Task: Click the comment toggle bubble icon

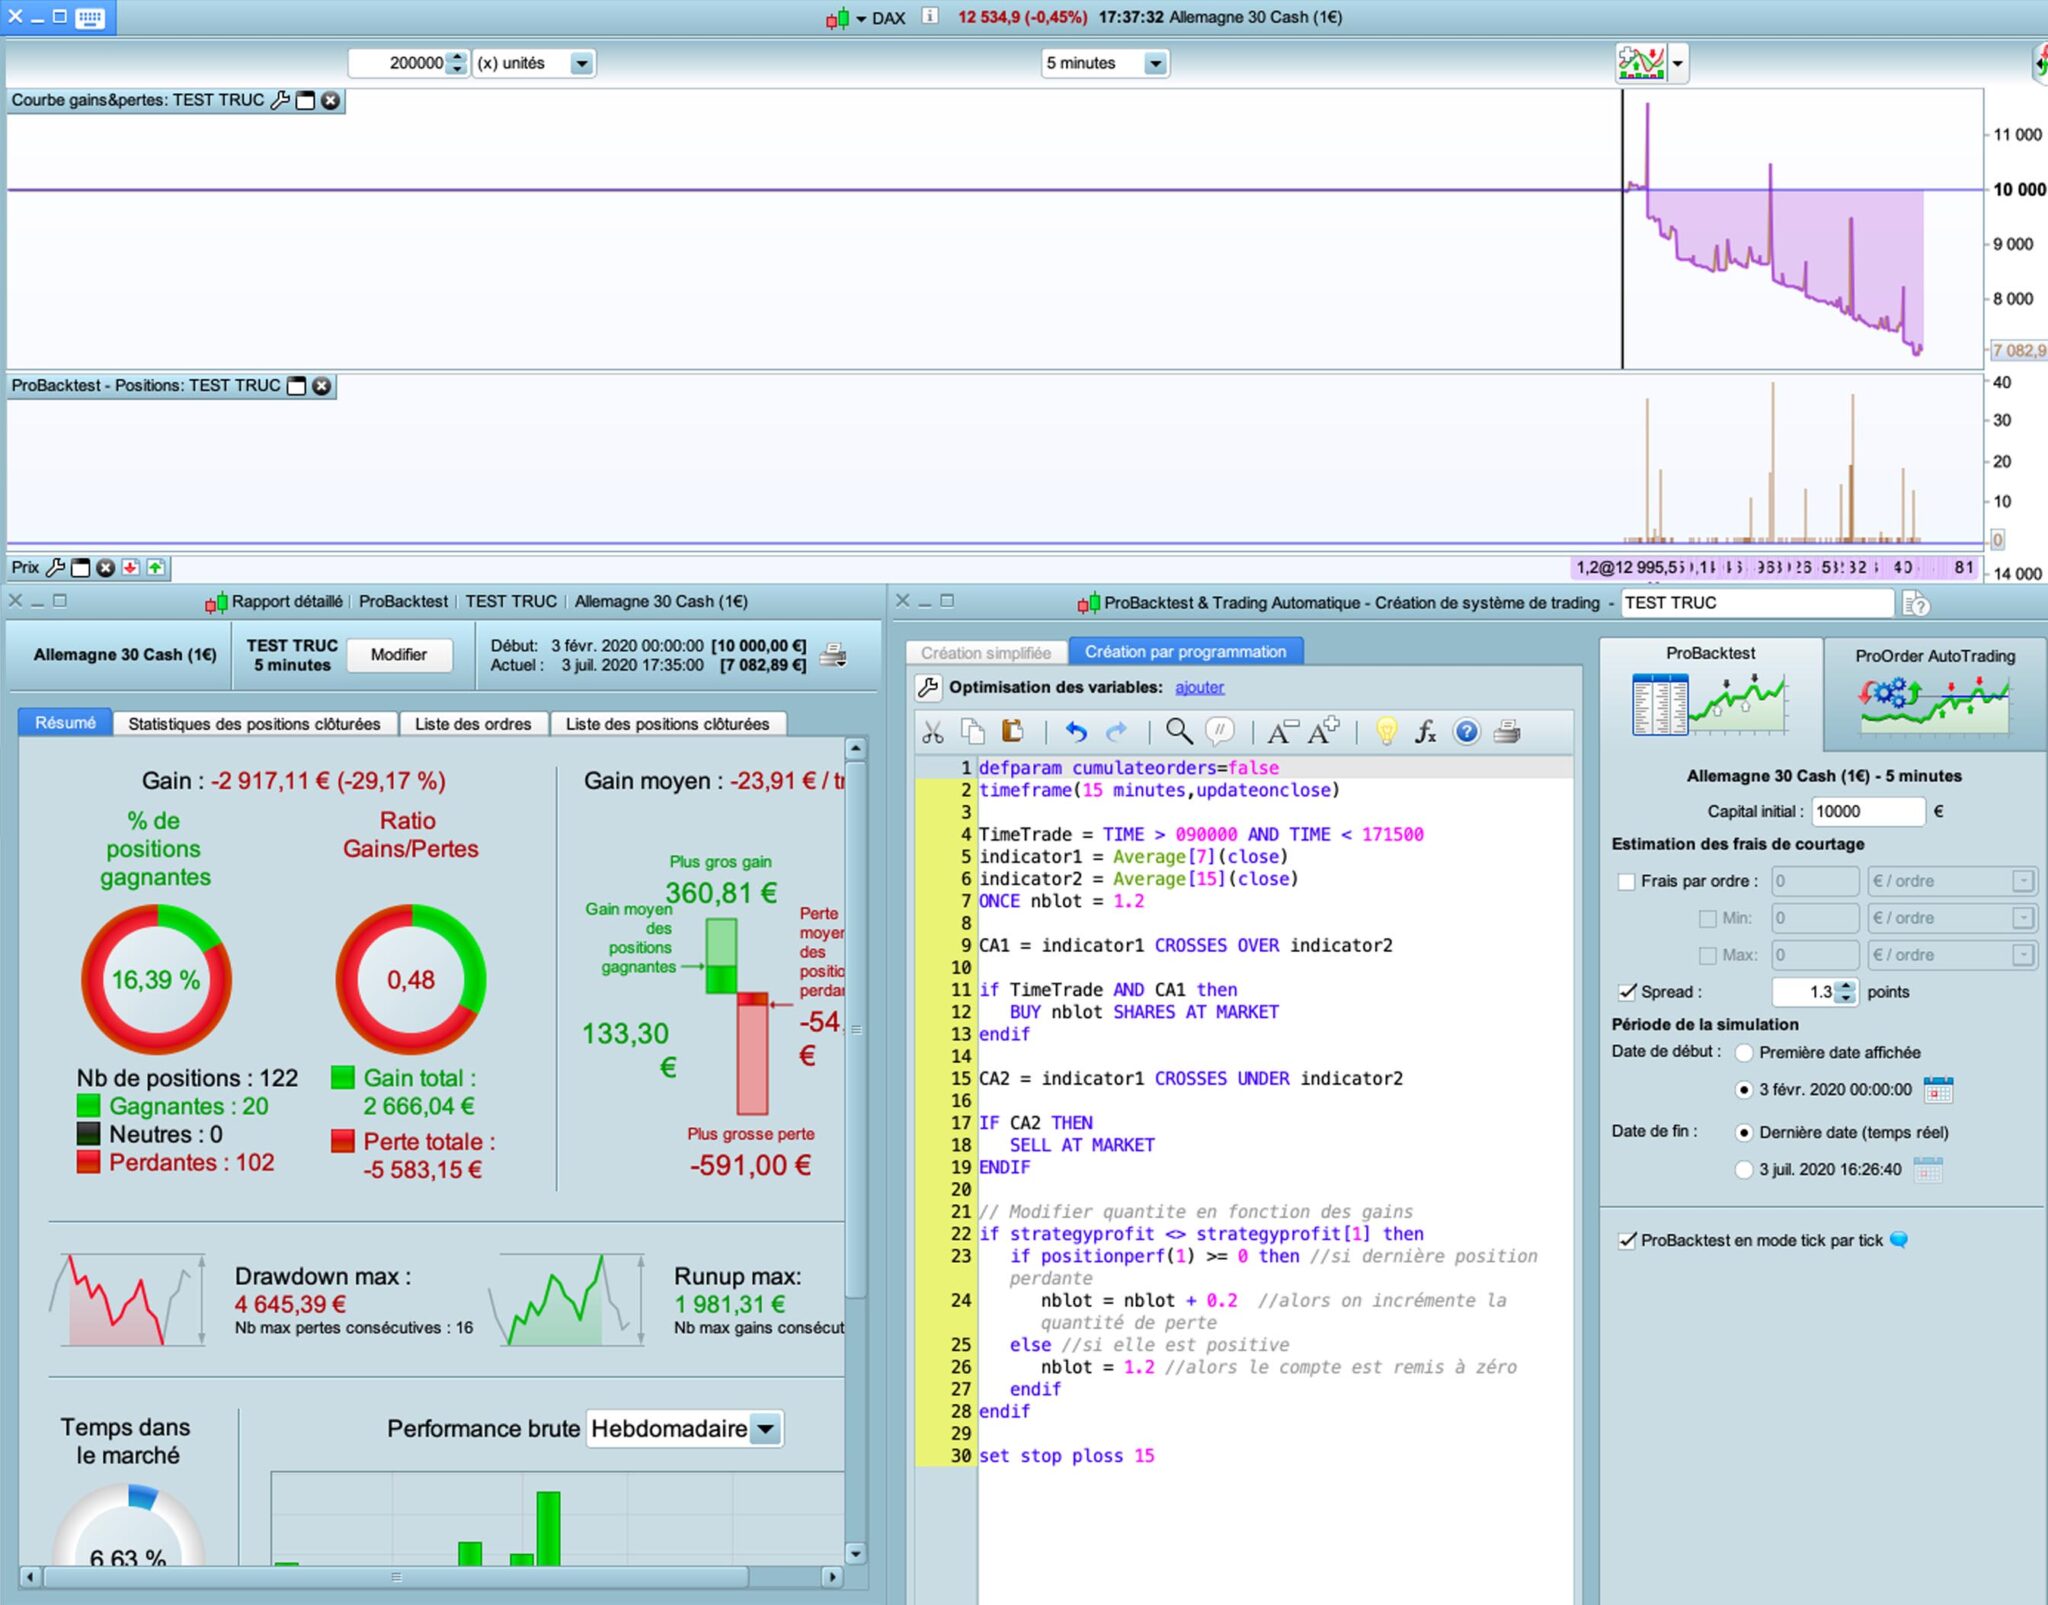Action: (x=1219, y=732)
